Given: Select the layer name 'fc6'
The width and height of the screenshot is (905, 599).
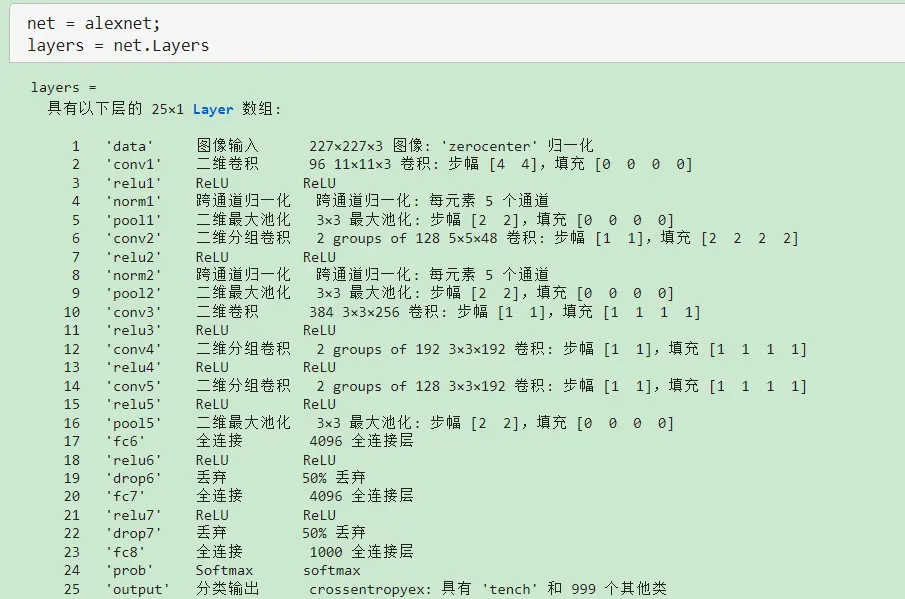Looking at the screenshot, I should pyautogui.click(x=125, y=441).
